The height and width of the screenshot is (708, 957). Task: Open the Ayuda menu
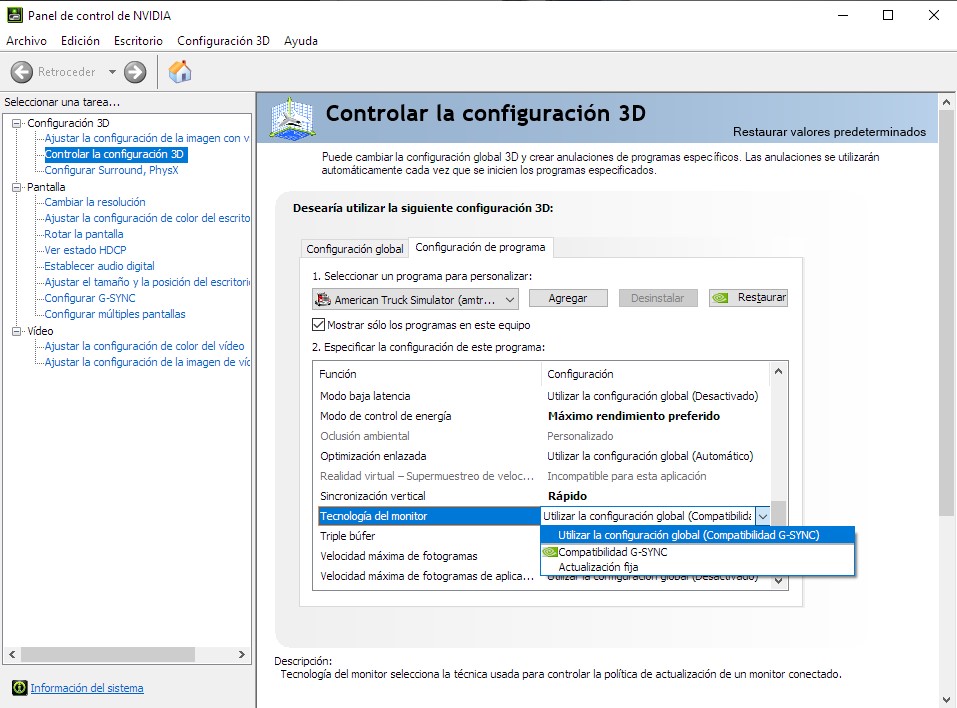pyautogui.click(x=301, y=41)
